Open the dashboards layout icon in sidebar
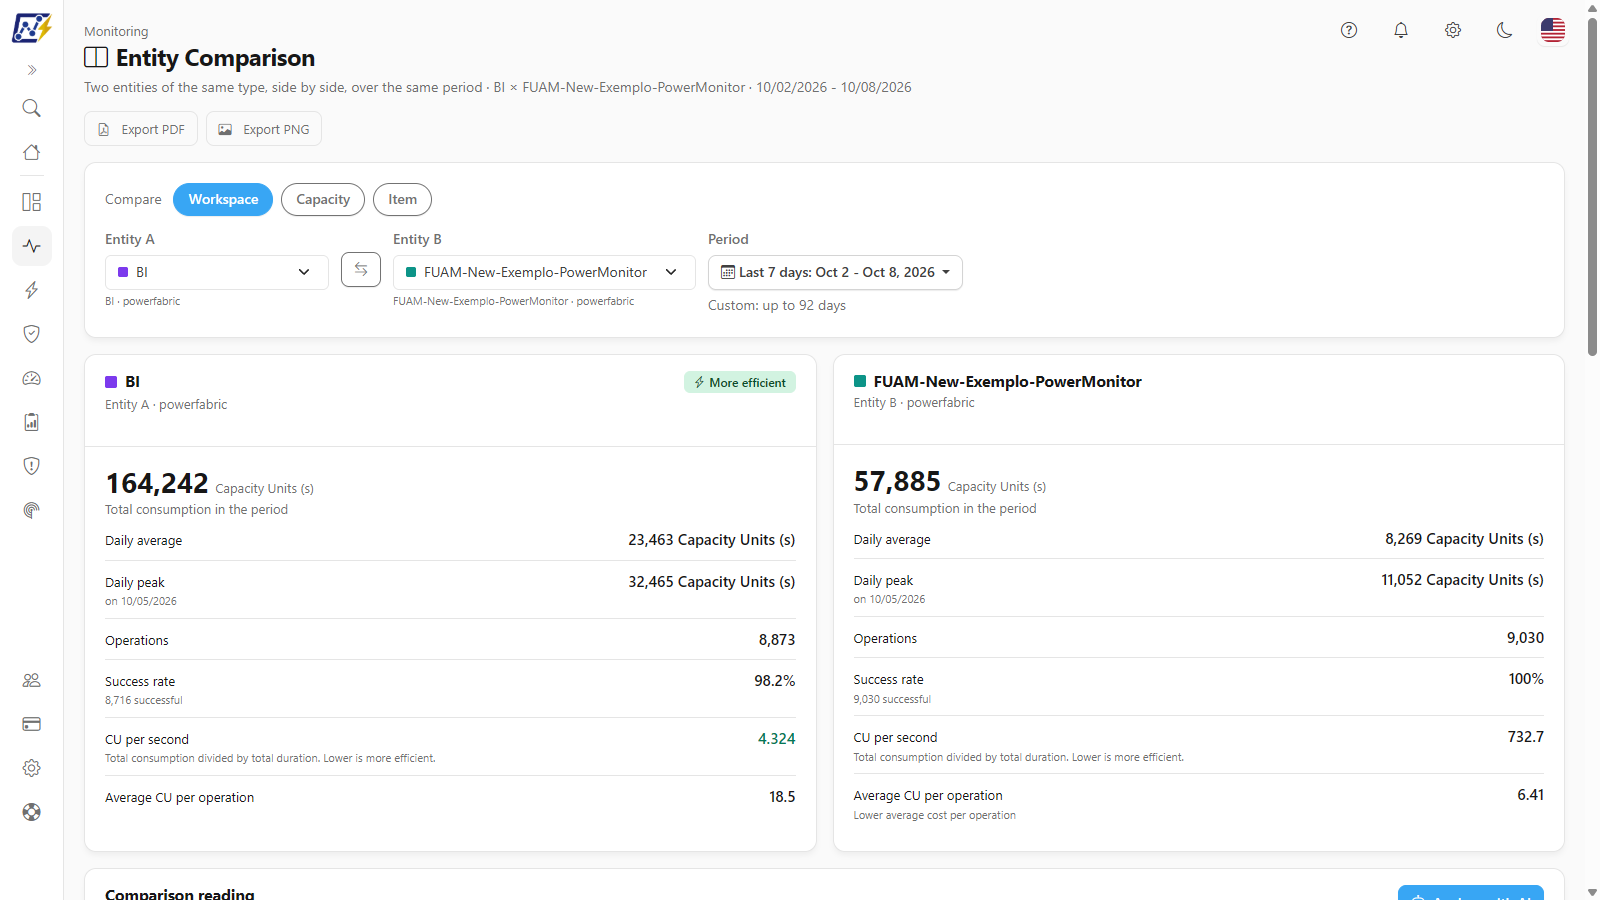The width and height of the screenshot is (1600, 900). tap(32, 202)
